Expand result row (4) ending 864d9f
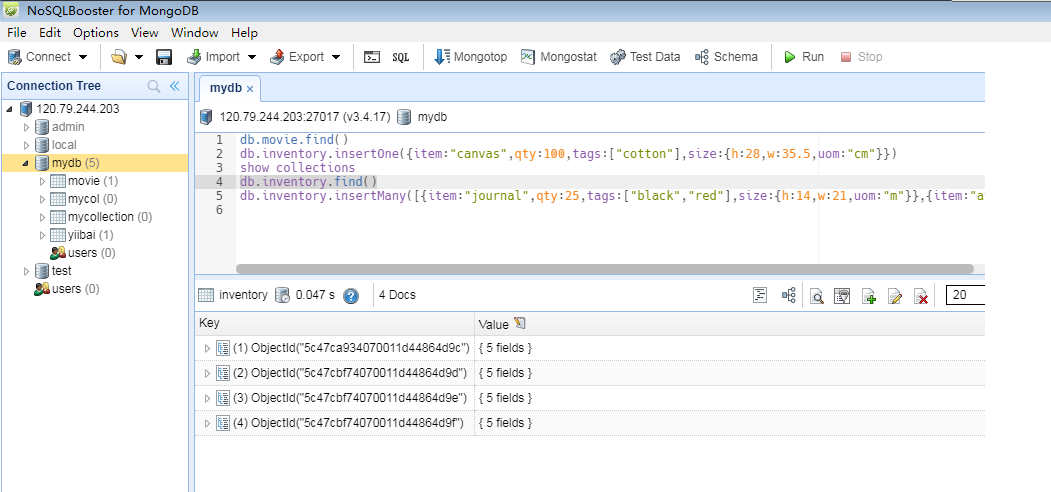 coord(207,423)
